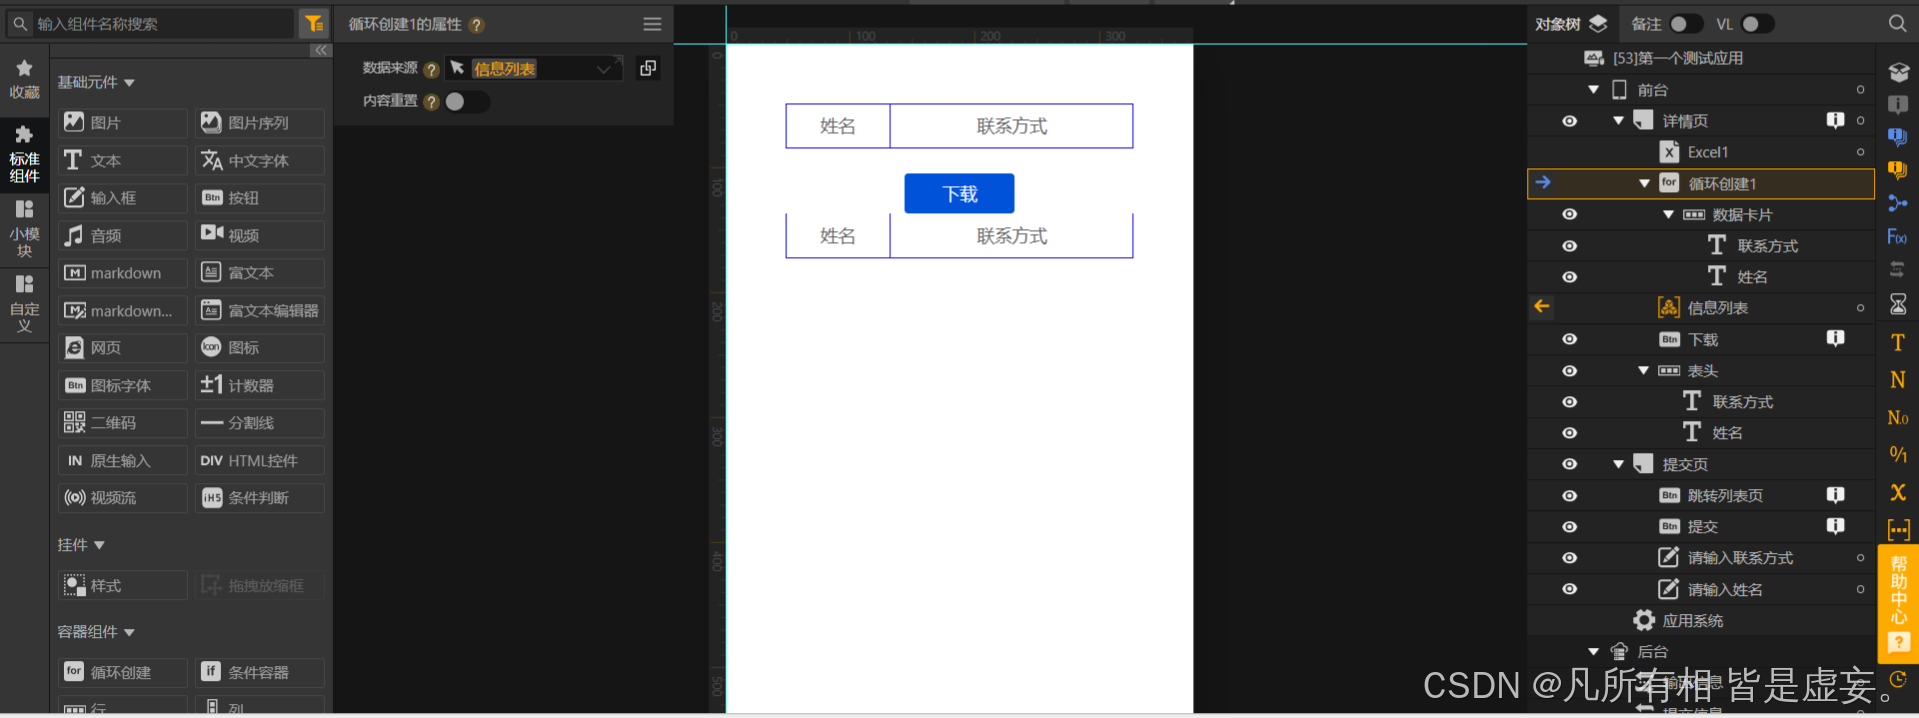Add the 二维码 QR code component
The height and width of the screenshot is (718, 1919).
[x=122, y=423]
